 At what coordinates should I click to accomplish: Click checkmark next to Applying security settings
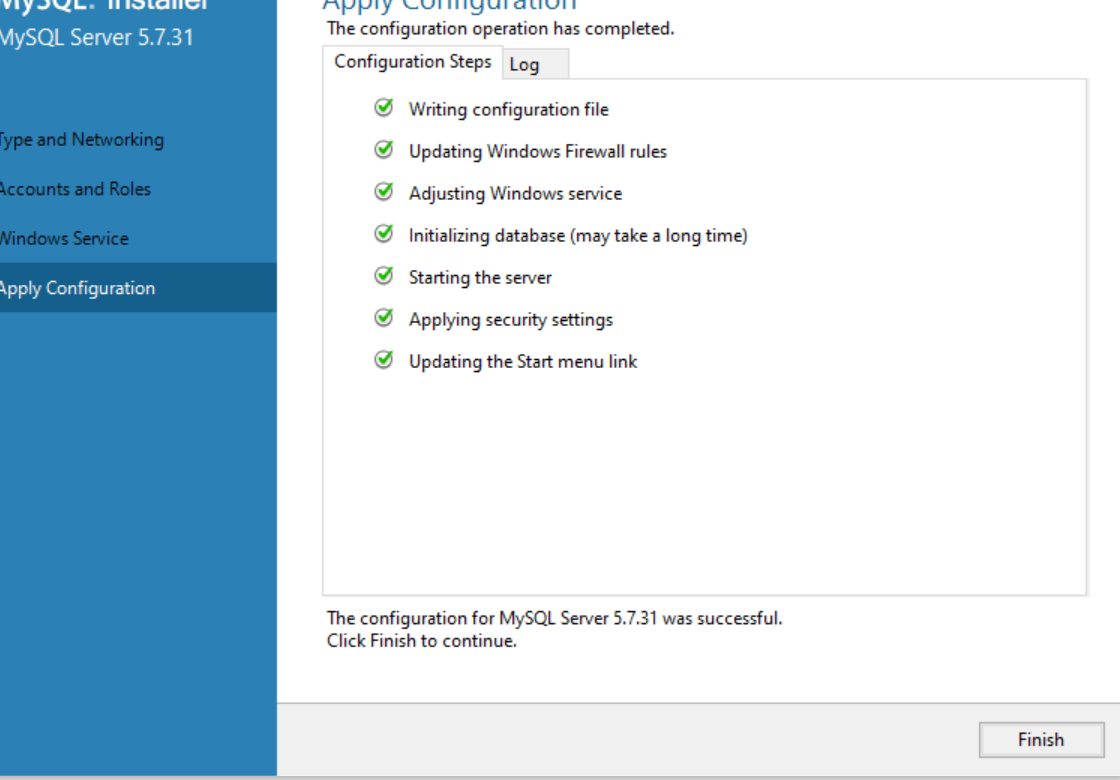click(384, 318)
